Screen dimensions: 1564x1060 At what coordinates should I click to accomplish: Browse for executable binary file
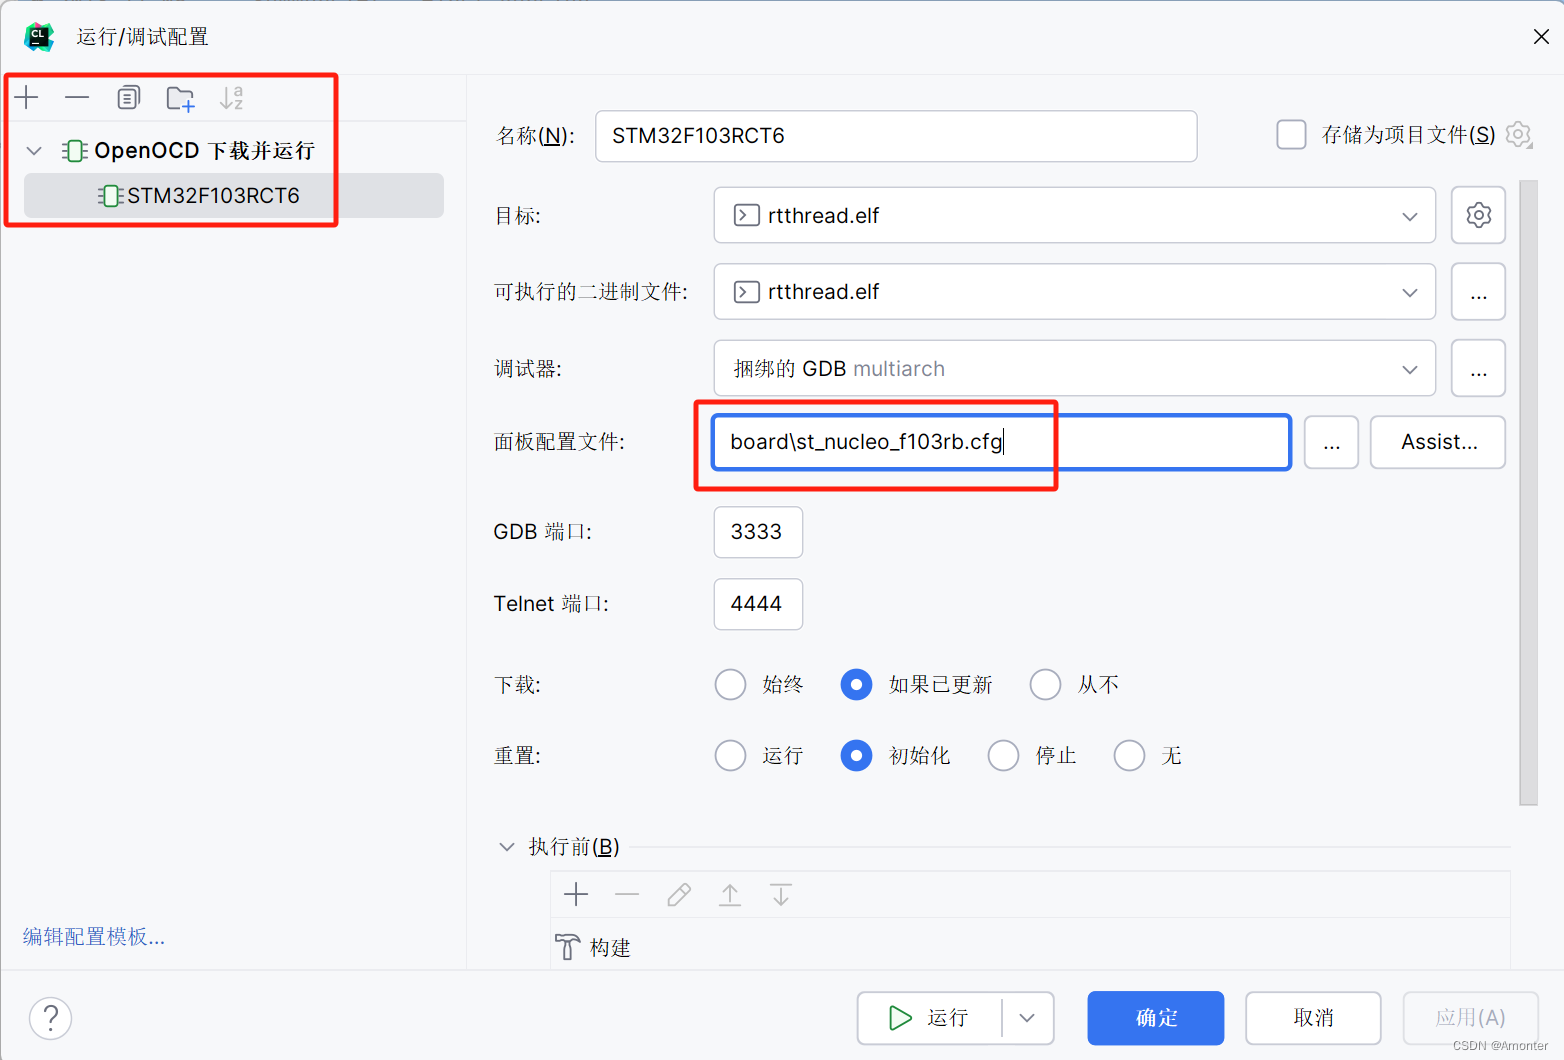tap(1478, 292)
